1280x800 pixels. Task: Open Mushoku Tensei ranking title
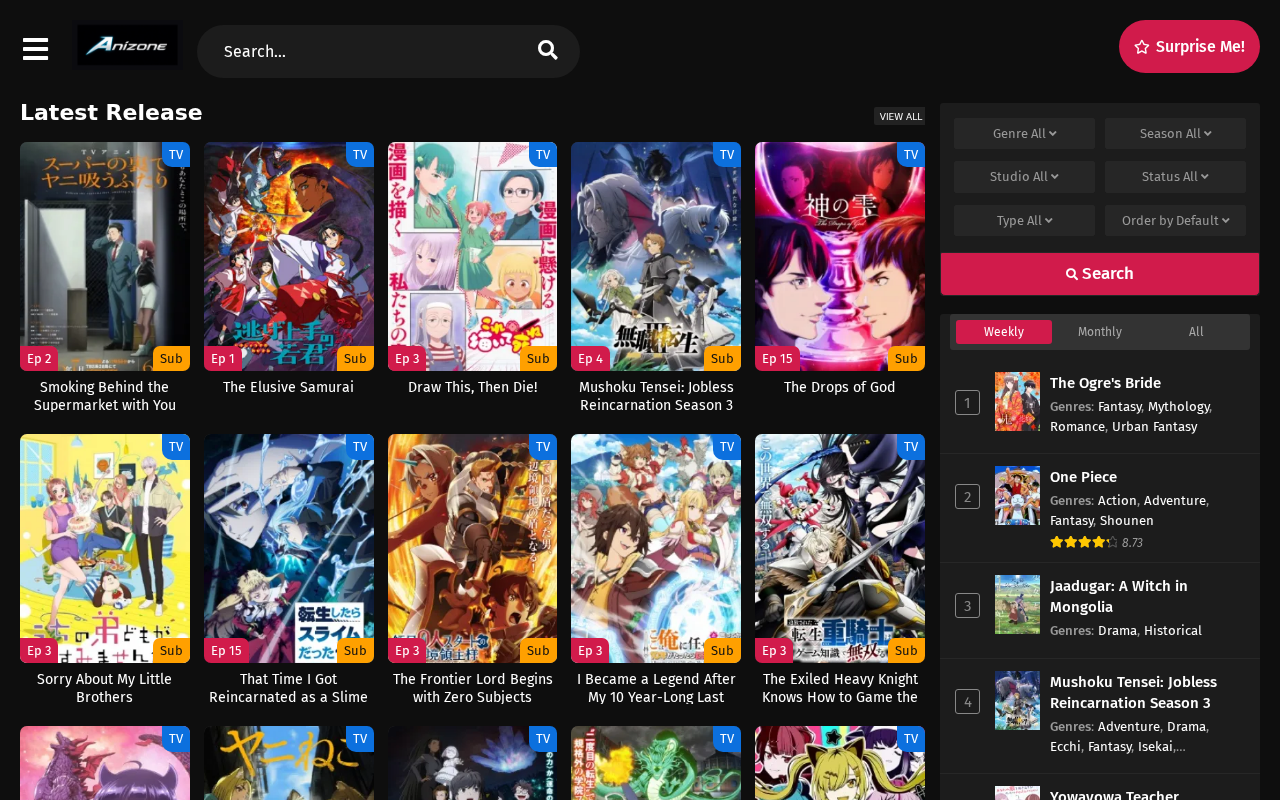1133,692
